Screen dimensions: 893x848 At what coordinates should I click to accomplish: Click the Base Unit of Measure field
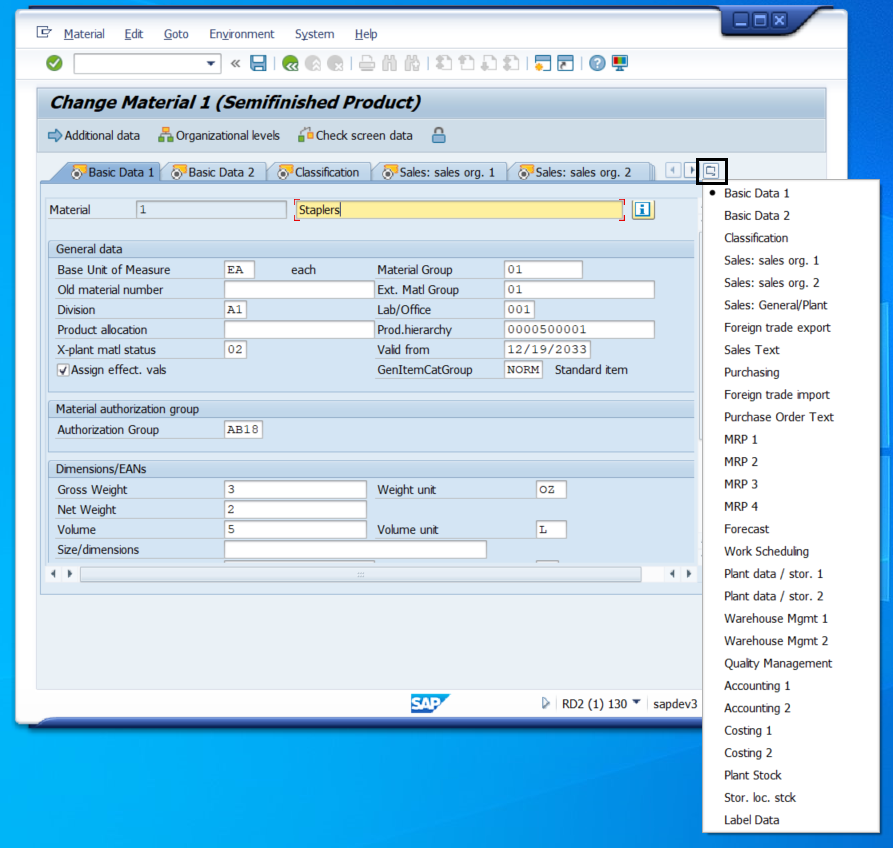(239, 269)
